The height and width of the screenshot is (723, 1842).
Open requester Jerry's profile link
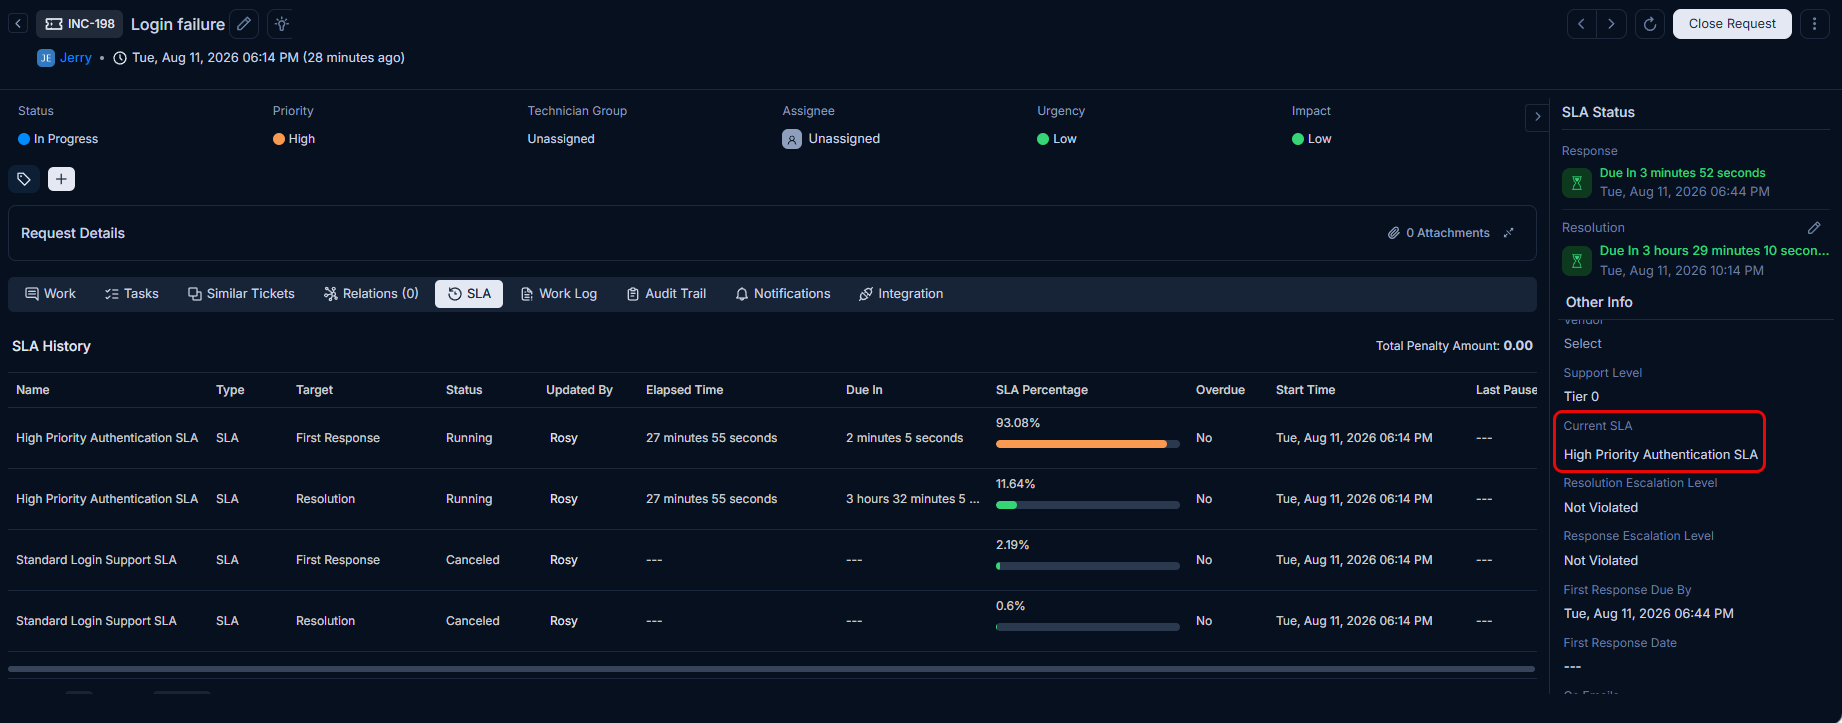click(x=76, y=58)
